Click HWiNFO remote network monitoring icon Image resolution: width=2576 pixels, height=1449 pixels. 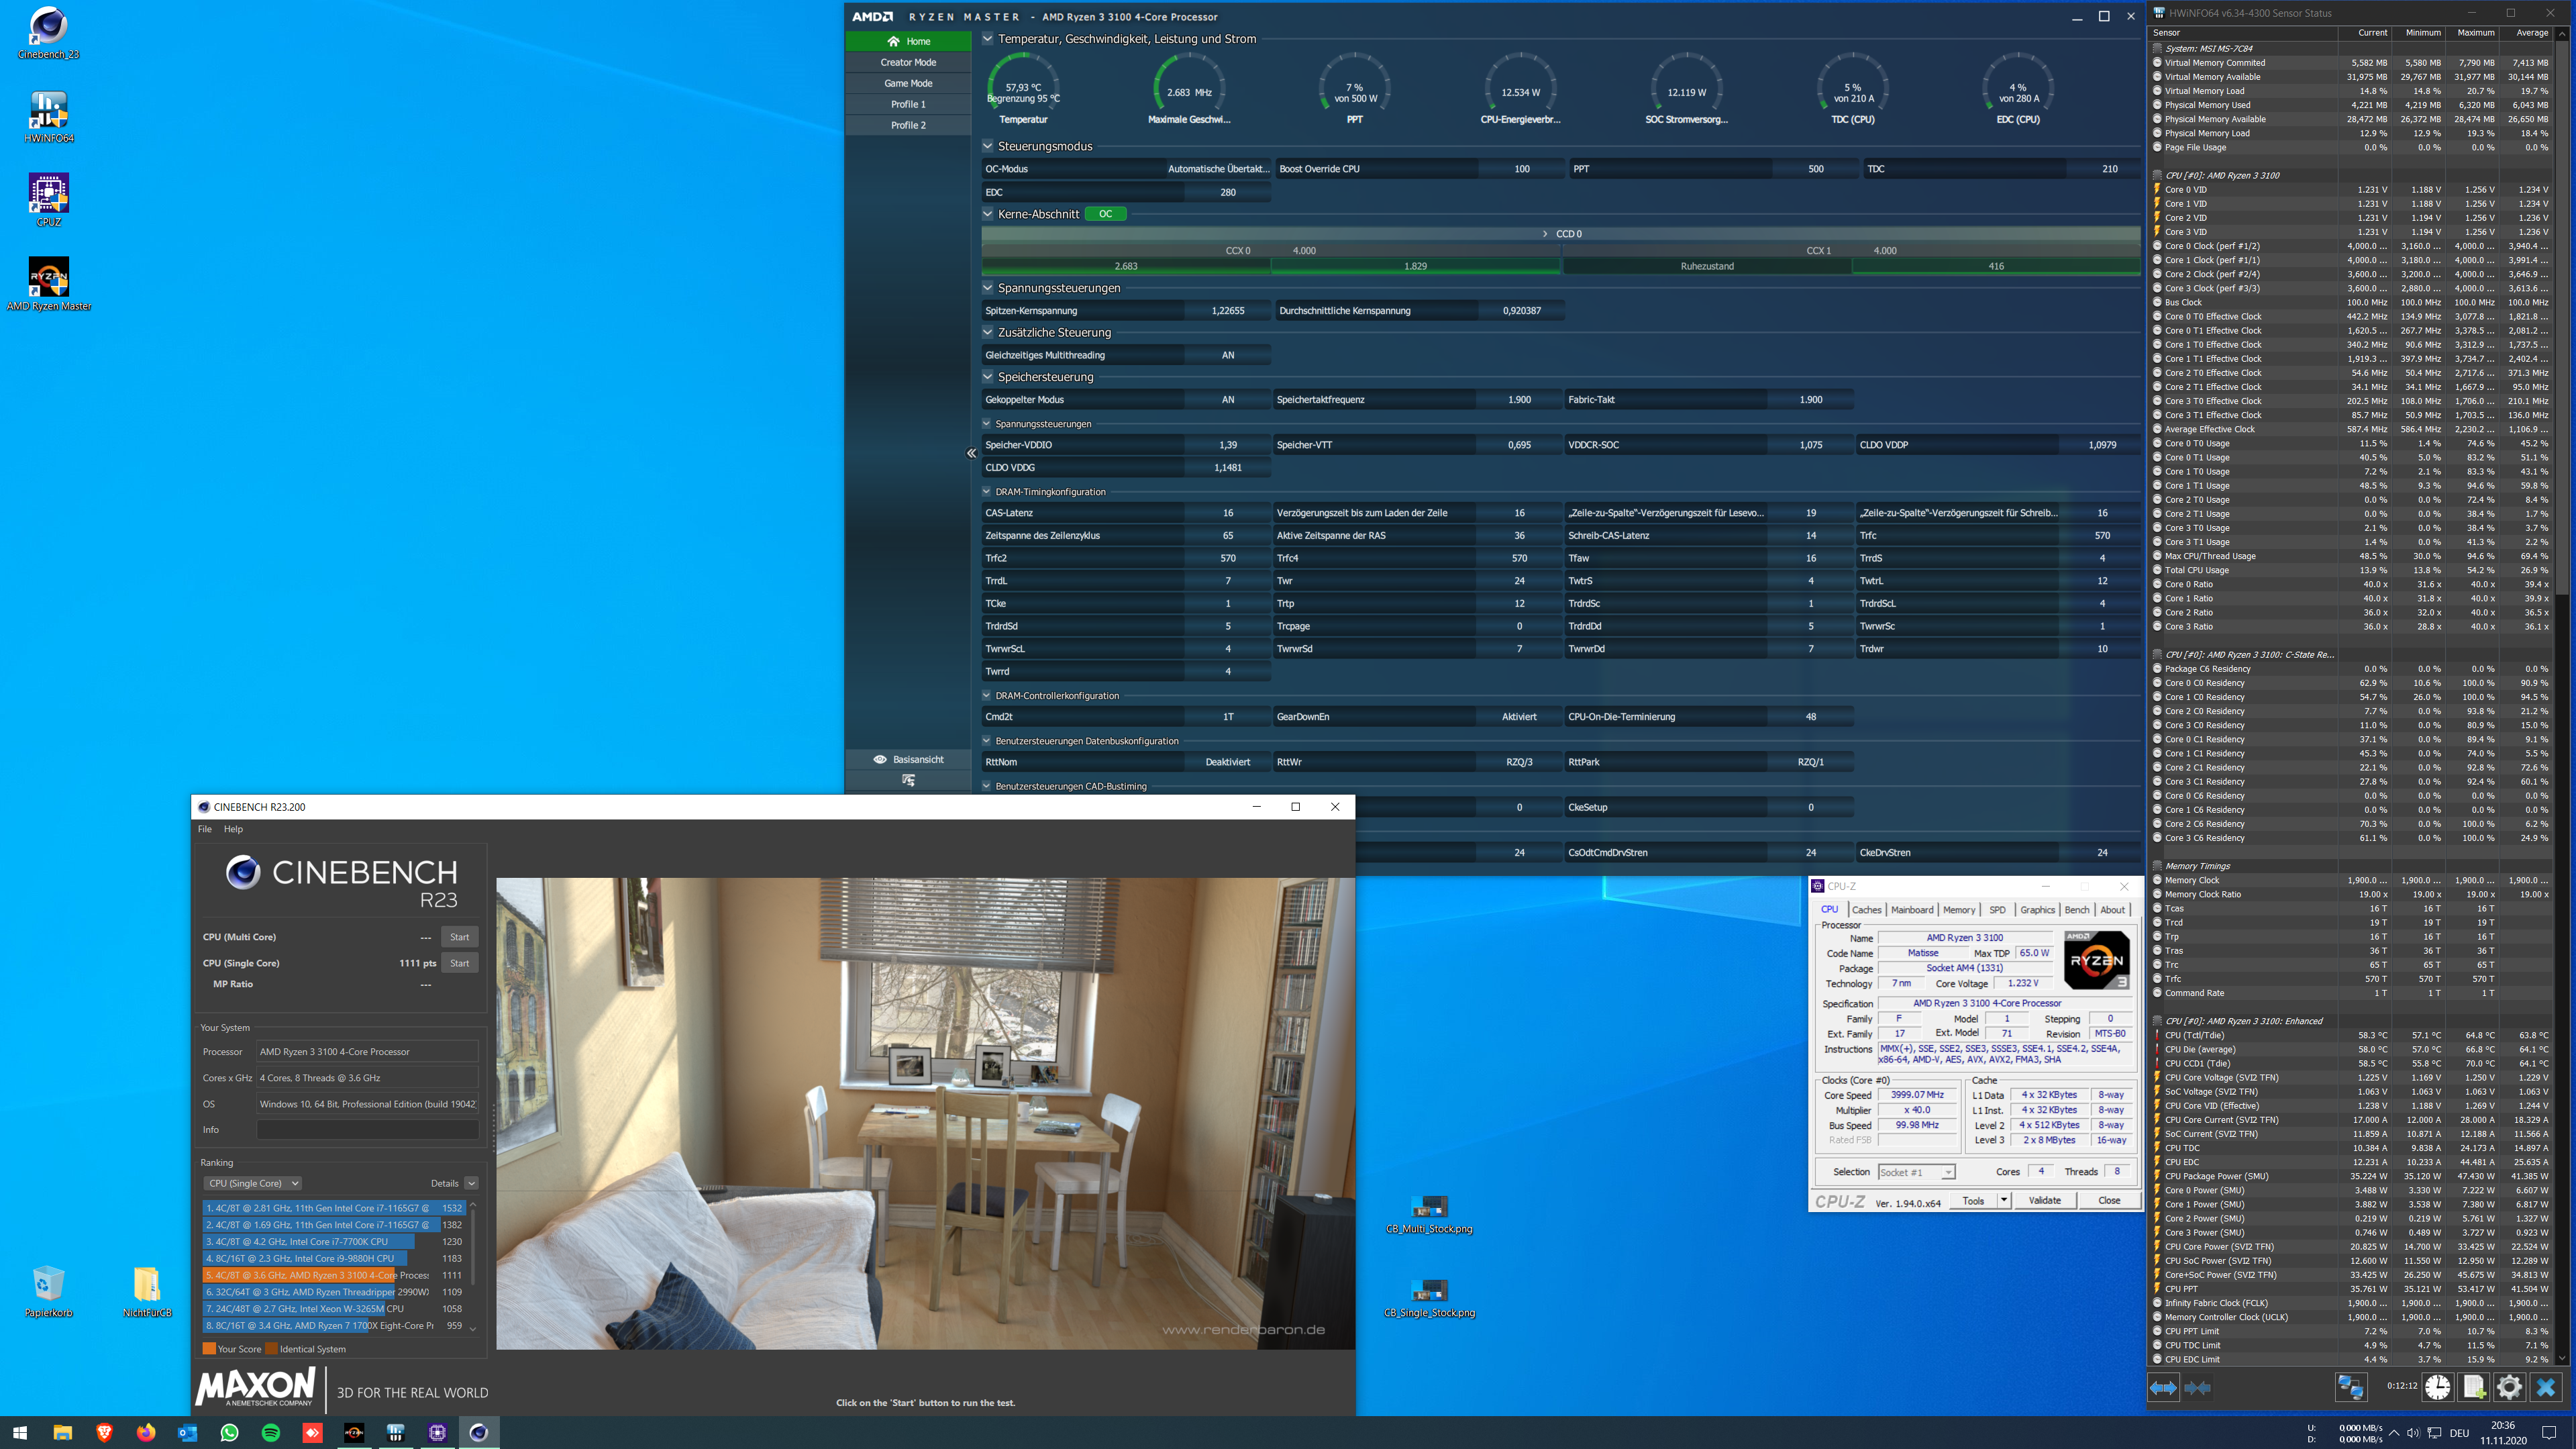(2350, 1387)
